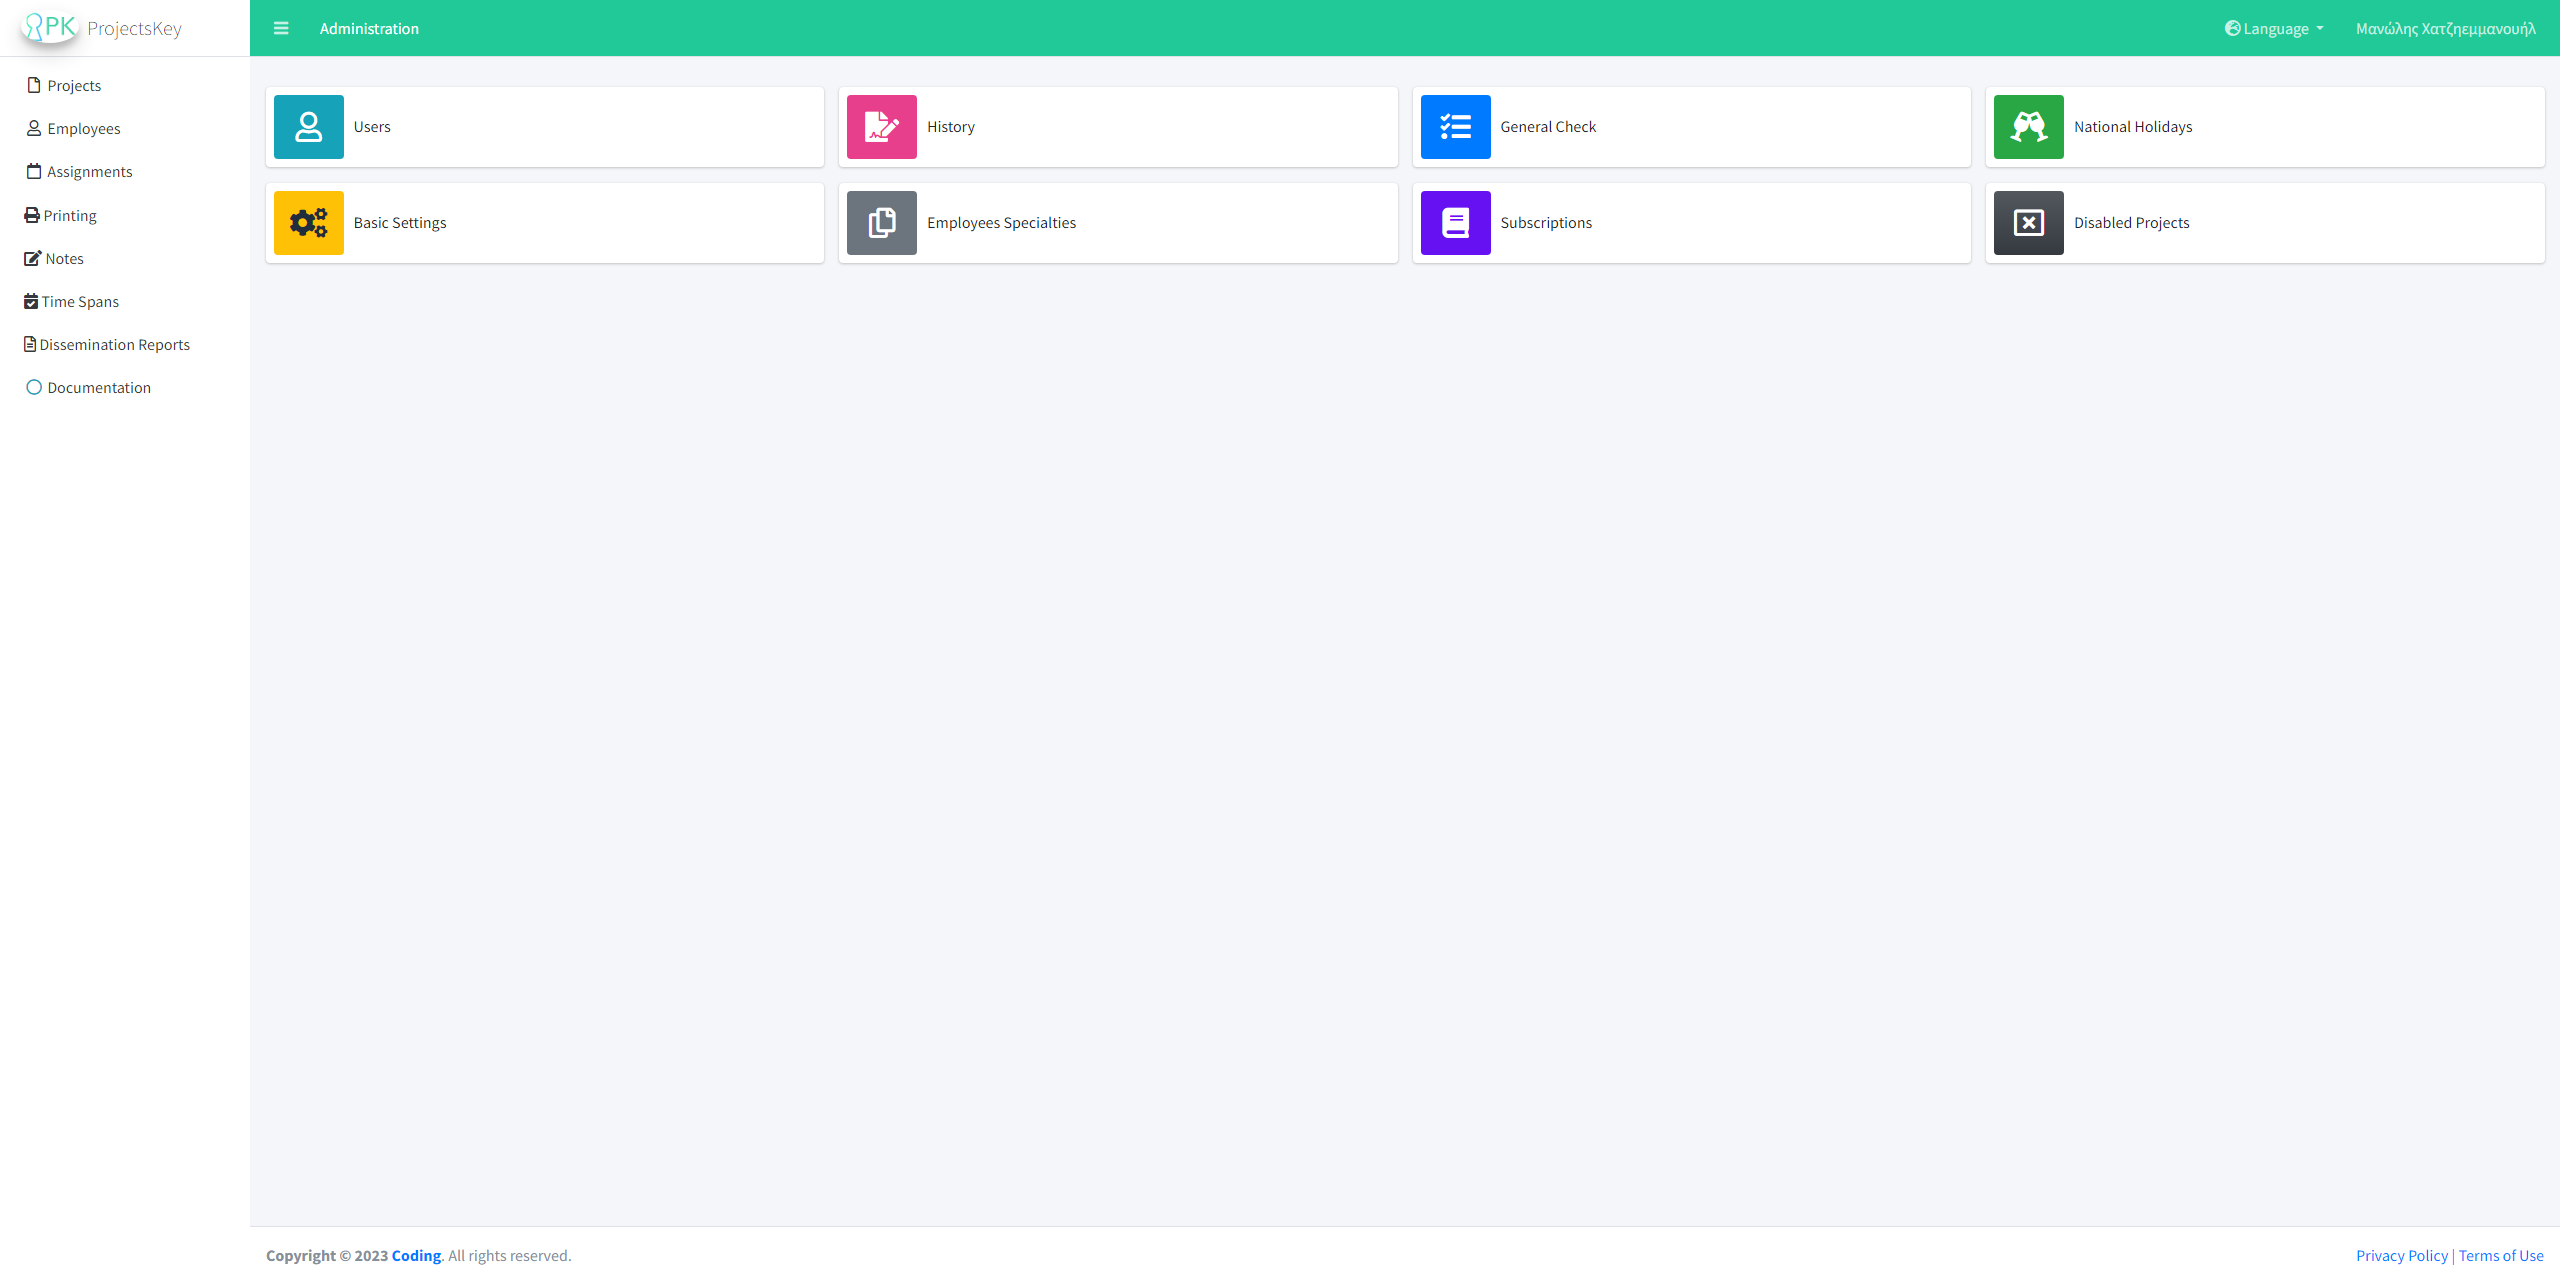
Task: Open Dissemination Reports page
Action: [114, 345]
